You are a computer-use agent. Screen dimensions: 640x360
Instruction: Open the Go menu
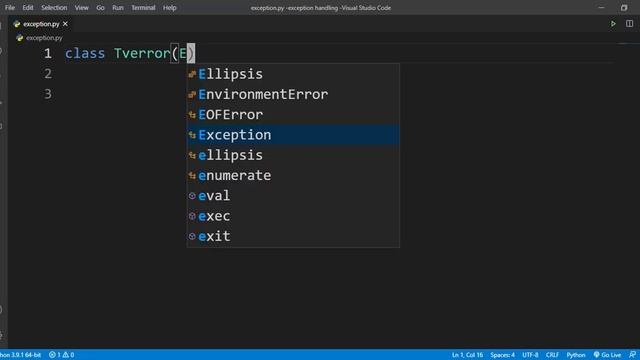point(100,8)
